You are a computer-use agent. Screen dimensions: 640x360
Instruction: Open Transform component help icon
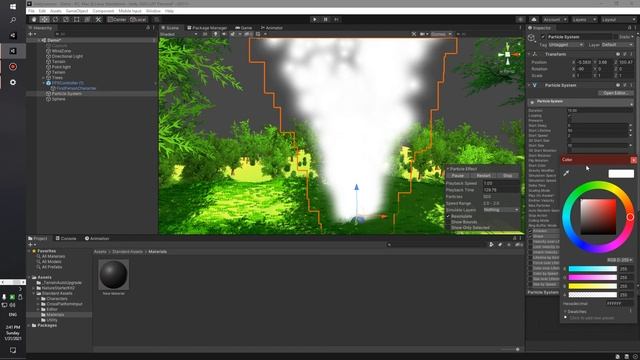[x=618, y=54]
